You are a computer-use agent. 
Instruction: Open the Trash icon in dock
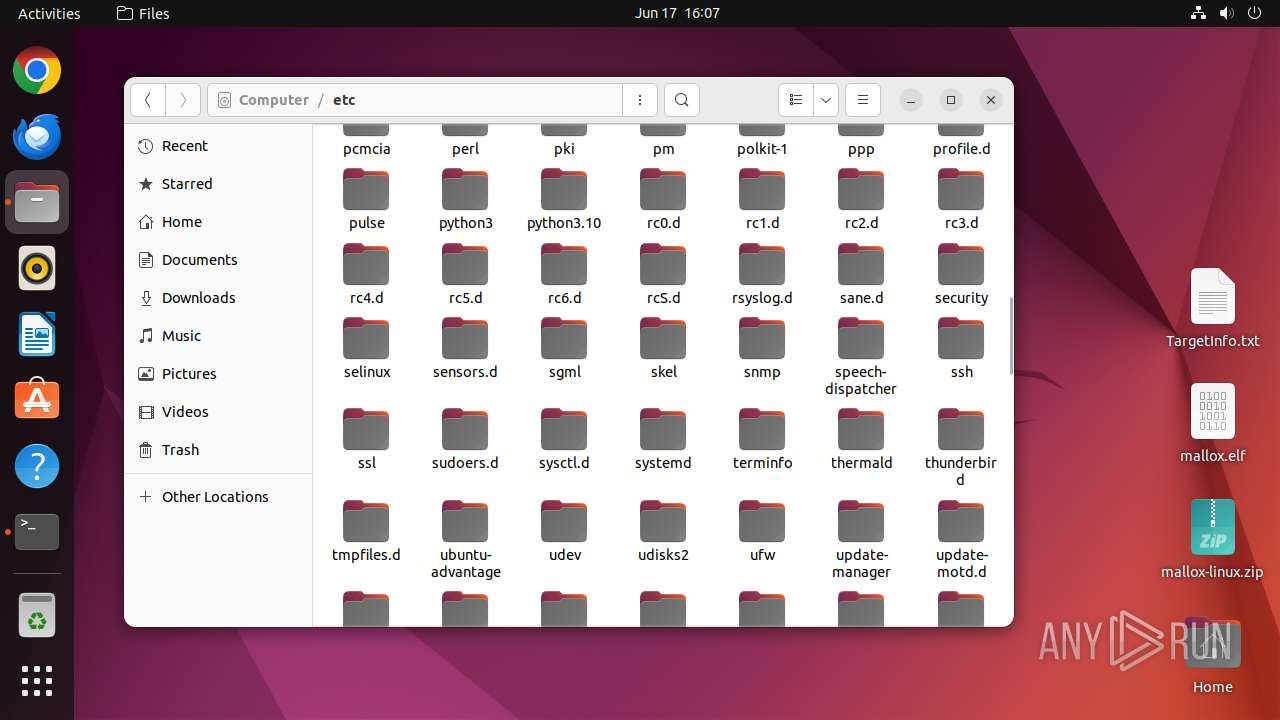coord(37,615)
